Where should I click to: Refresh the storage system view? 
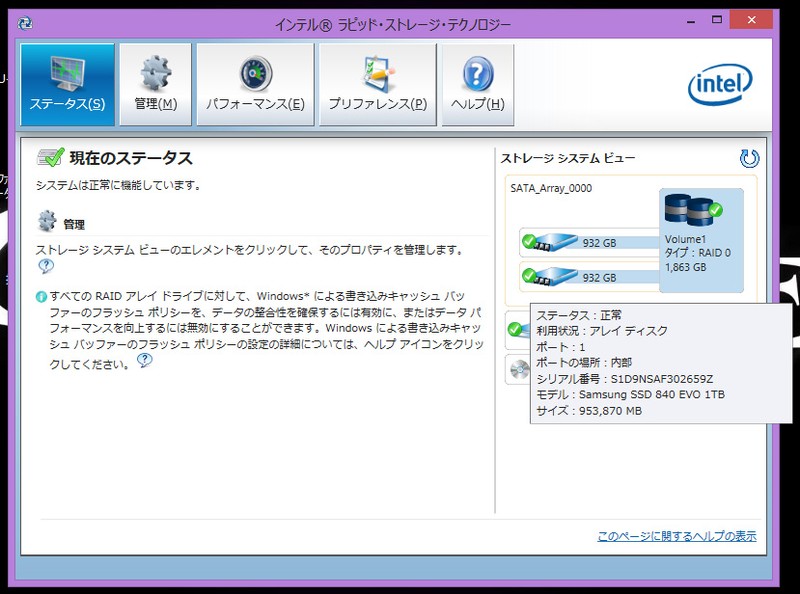(749, 158)
